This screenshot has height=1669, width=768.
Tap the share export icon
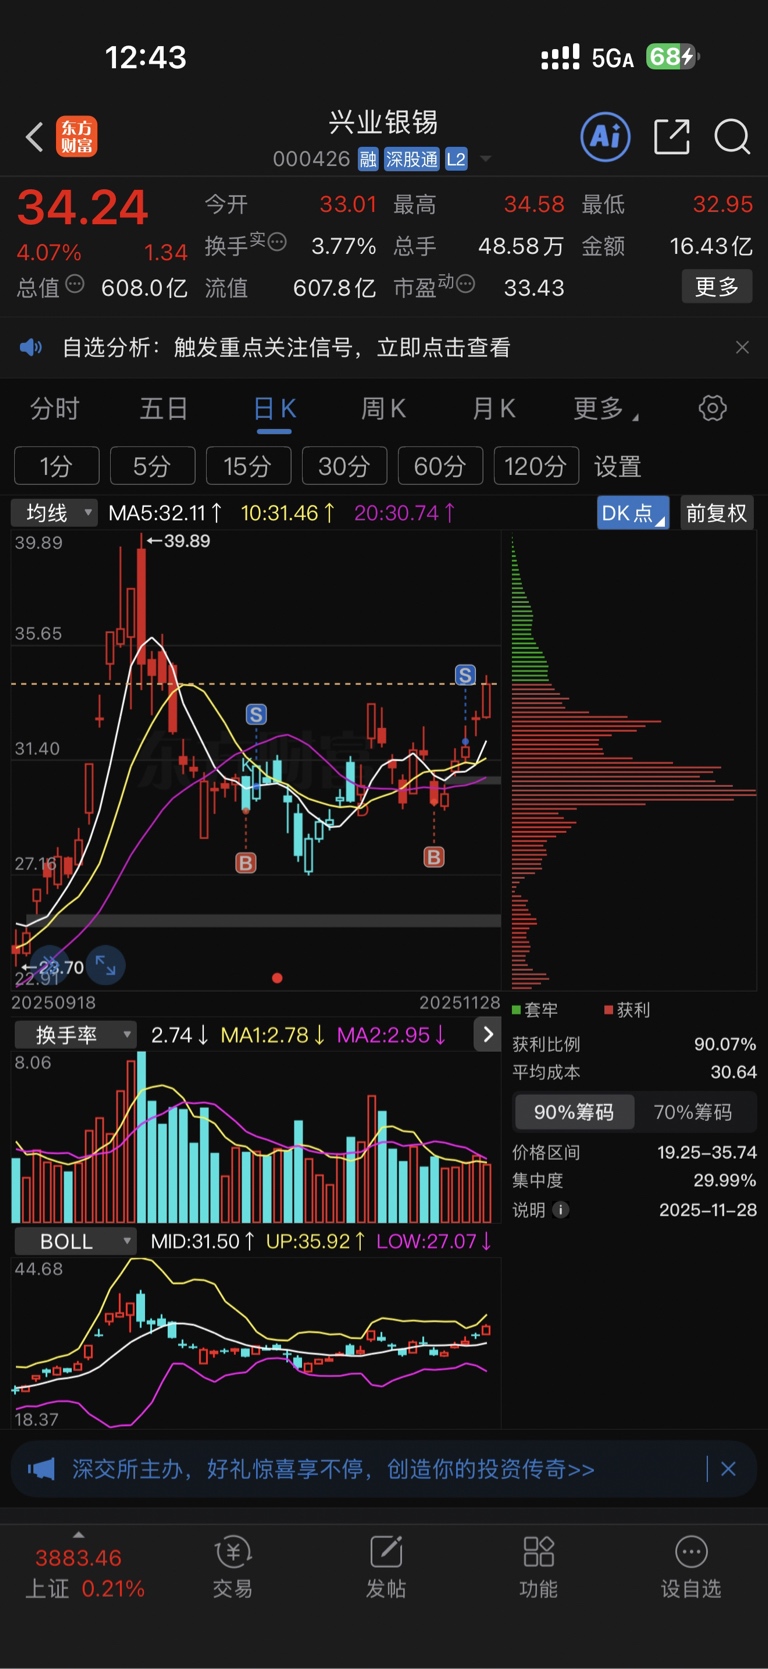[672, 136]
